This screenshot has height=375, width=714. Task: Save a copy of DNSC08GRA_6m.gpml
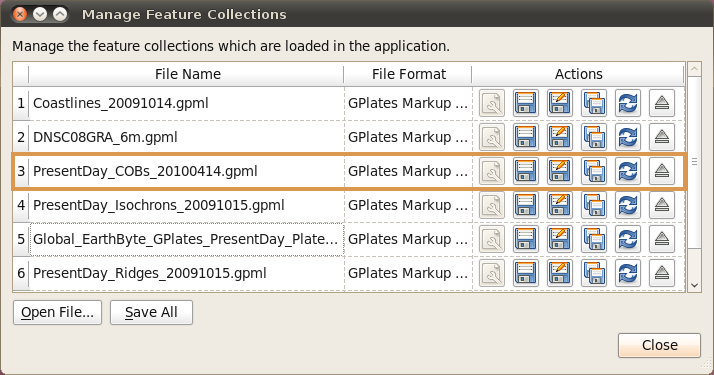(594, 137)
